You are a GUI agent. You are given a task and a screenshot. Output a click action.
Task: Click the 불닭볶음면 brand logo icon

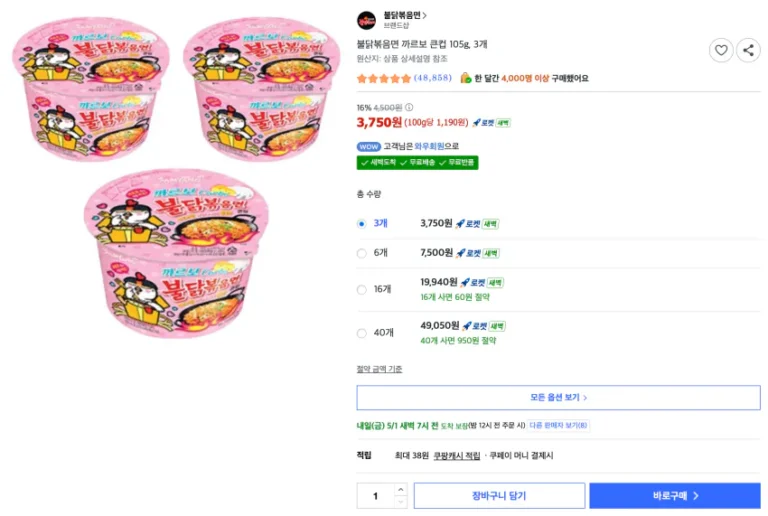[367, 20]
